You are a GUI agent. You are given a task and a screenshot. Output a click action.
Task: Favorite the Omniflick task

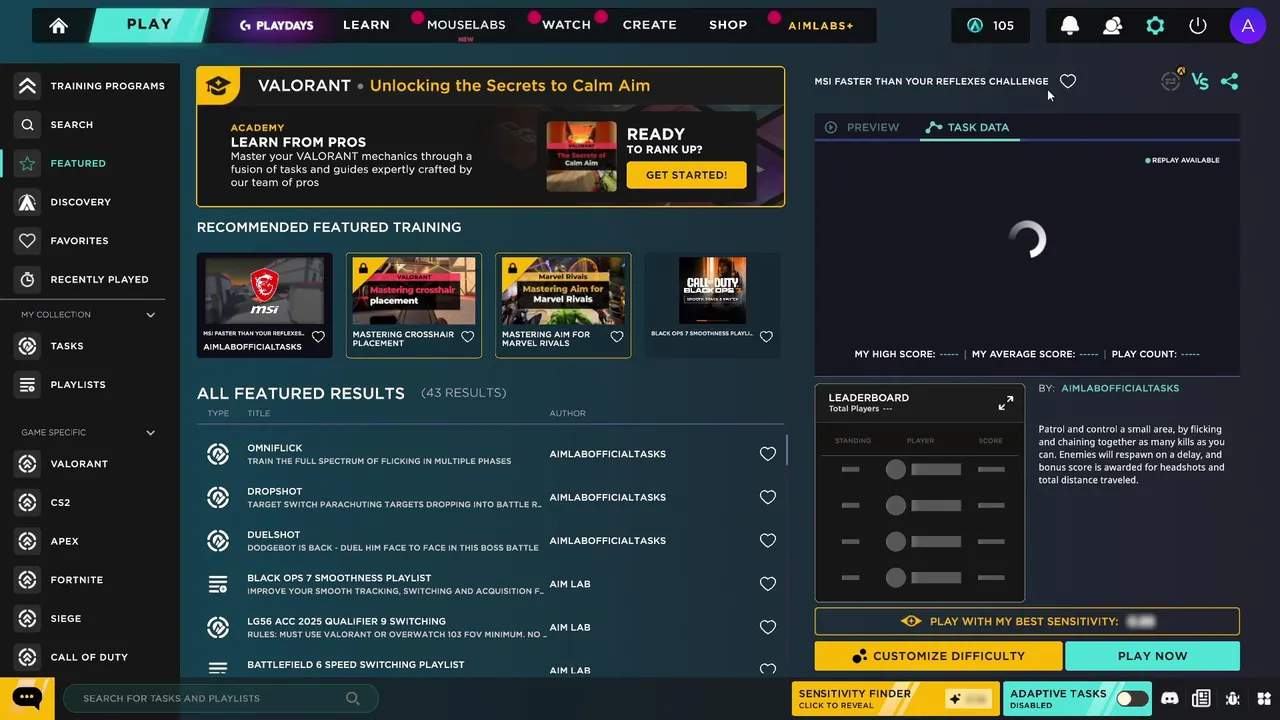[x=768, y=454]
